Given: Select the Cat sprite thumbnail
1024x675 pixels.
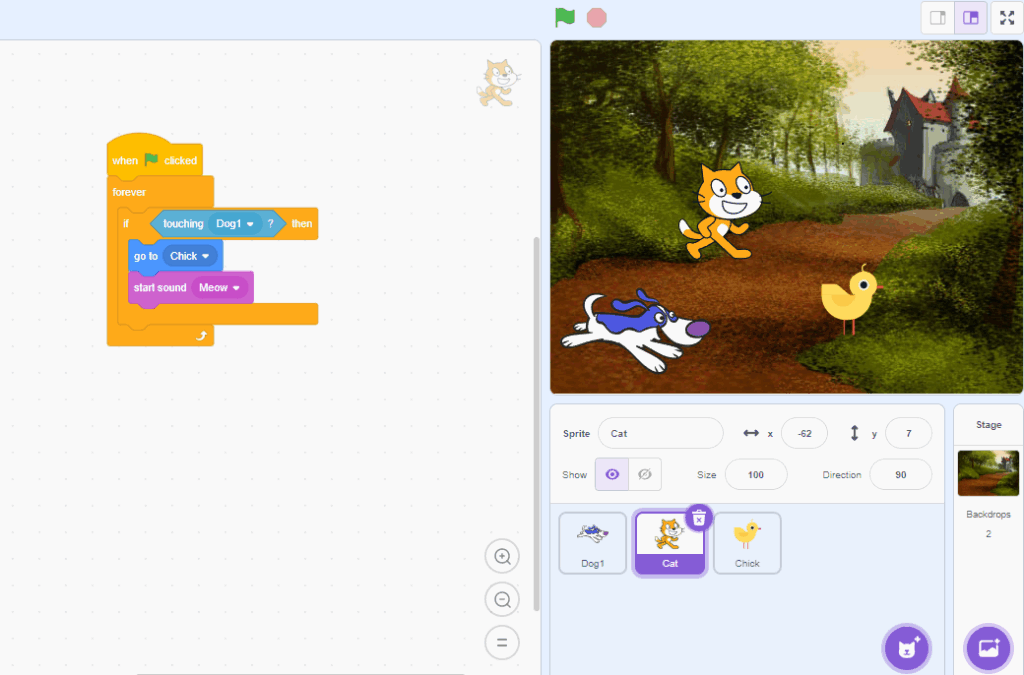Looking at the screenshot, I should (669, 543).
